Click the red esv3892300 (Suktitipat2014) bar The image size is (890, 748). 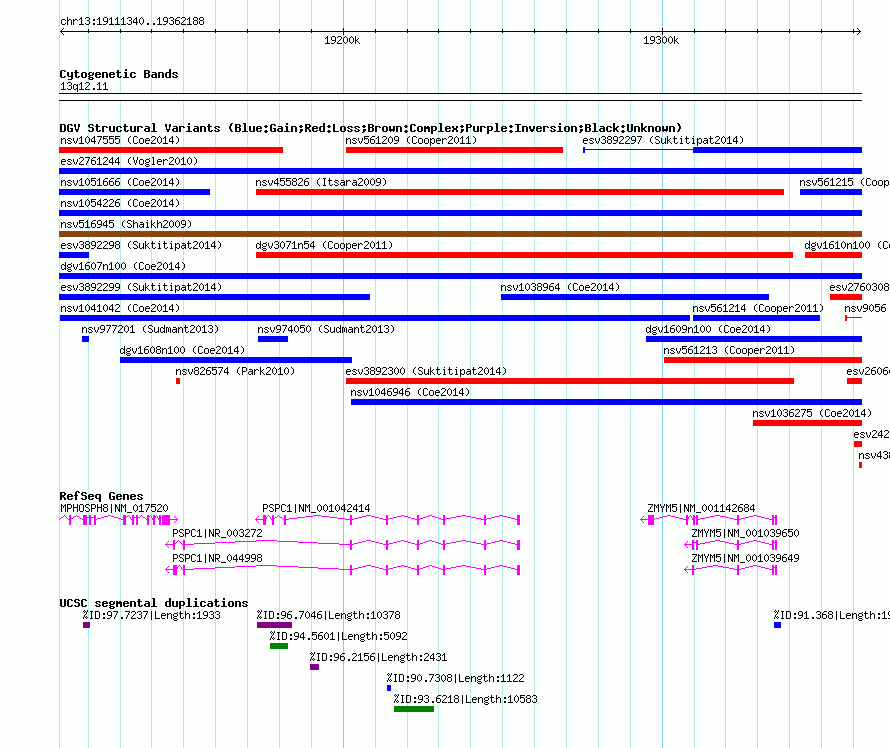pos(570,381)
